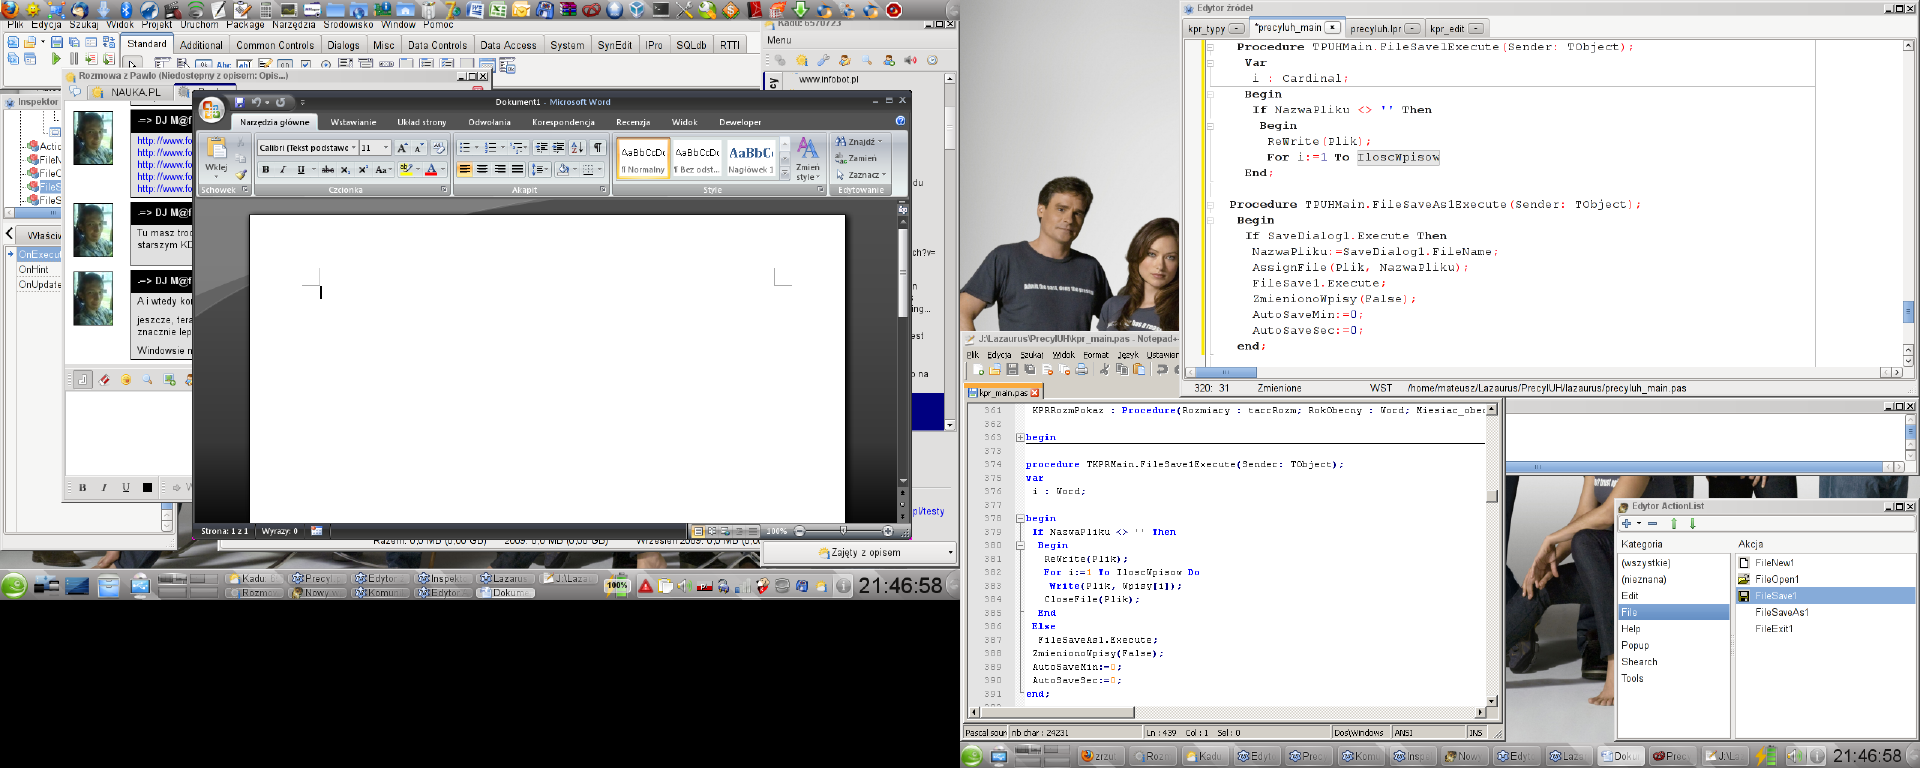Open Word help question mark icon
This screenshot has width=1920, height=768.
pyautogui.click(x=900, y=121)
